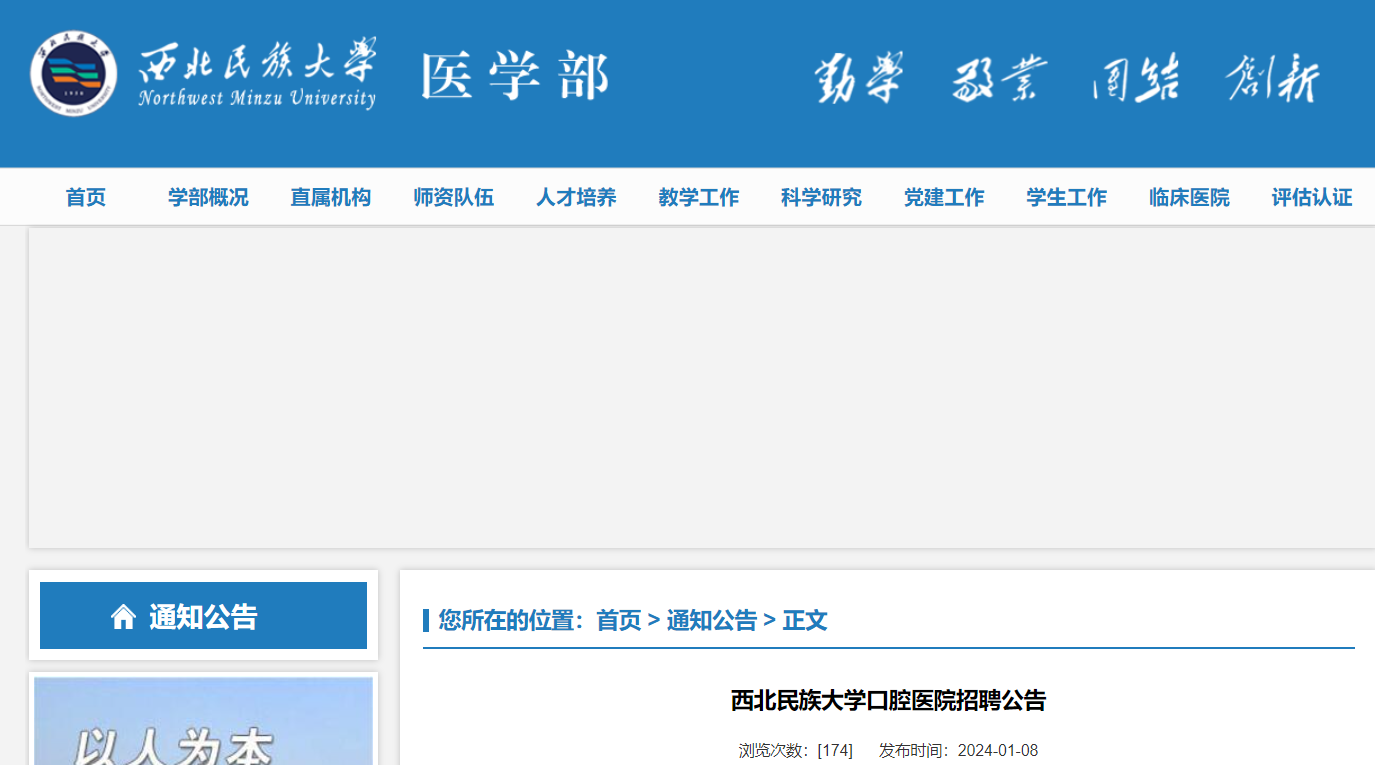Go to 师资队伍 in the navigation bar
The height and width of the screenshot is (765, 1375).
454,197
